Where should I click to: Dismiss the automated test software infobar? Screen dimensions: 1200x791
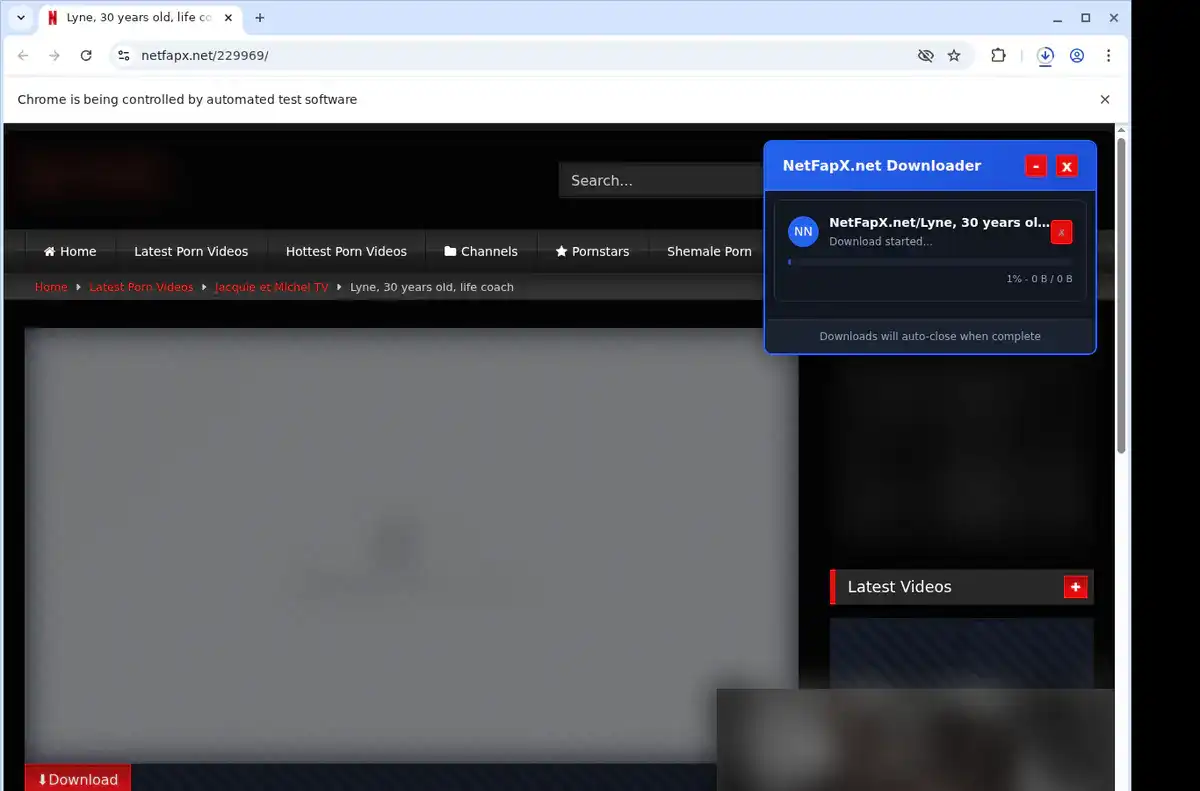coord(1105,100)
